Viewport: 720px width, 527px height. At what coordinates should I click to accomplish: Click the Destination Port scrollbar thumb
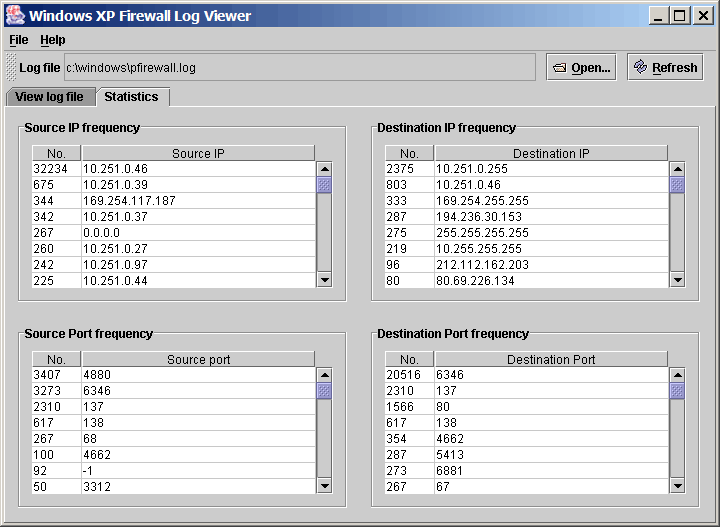click(677, 391)
